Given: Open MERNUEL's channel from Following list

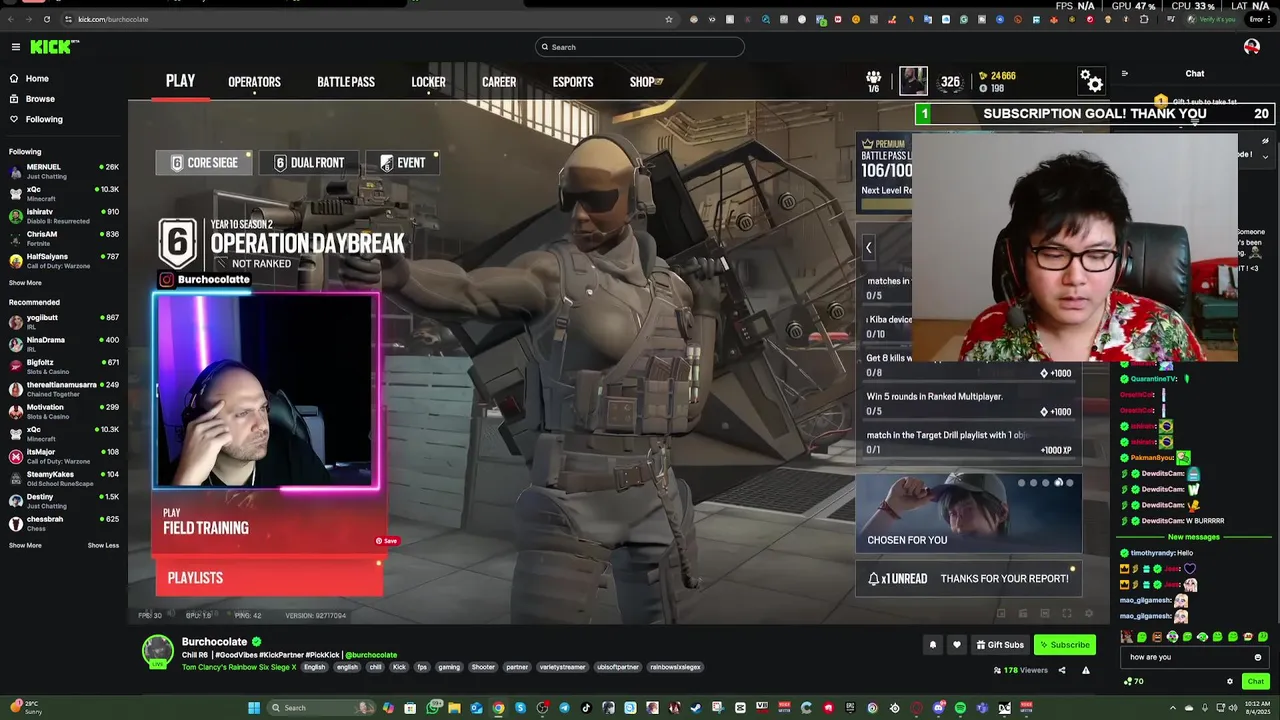Looking at the screenshot, I should click(x=64, y=171).
